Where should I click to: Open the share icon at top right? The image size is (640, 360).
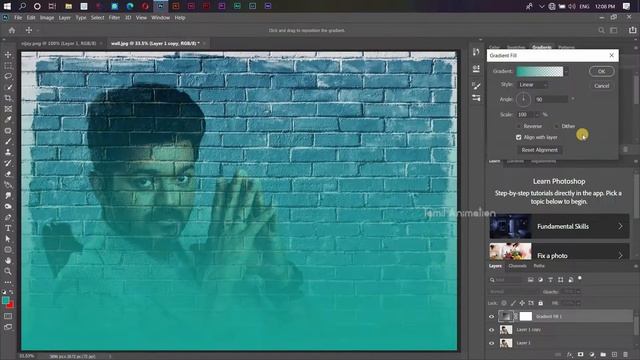[x=632, y=30]
